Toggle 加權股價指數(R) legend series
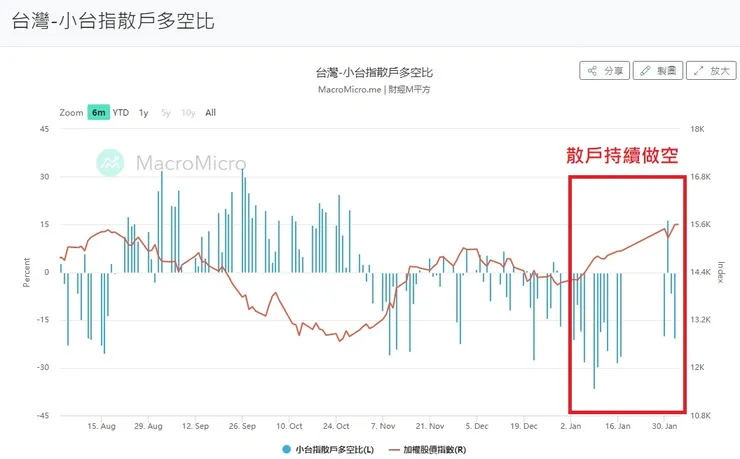 [428, 450]
